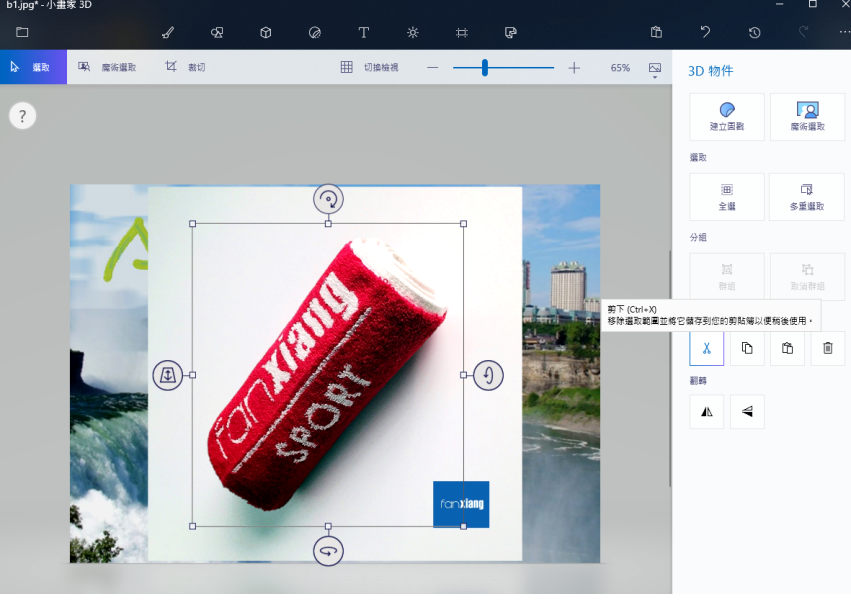Click the top toolbar Paste icon

(656, 32)
